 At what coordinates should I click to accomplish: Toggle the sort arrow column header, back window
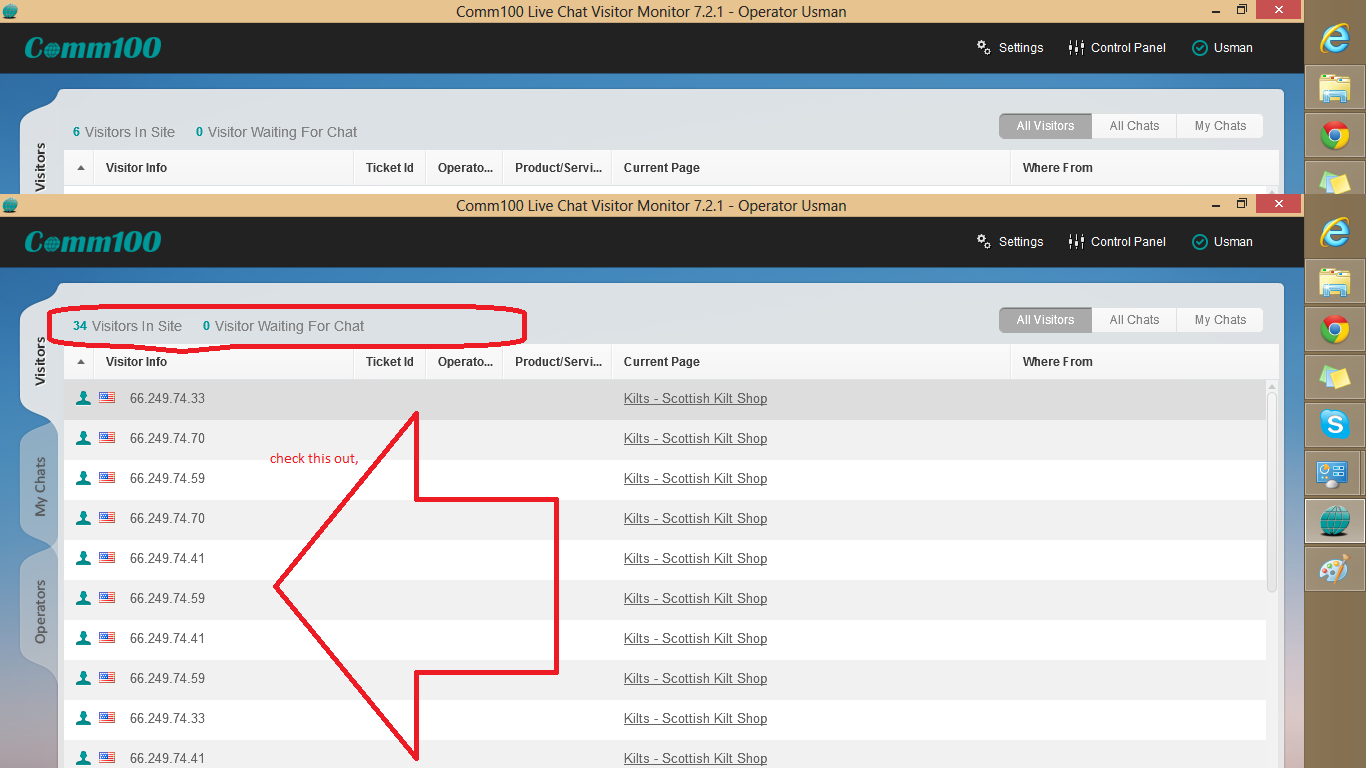point(80,168)
